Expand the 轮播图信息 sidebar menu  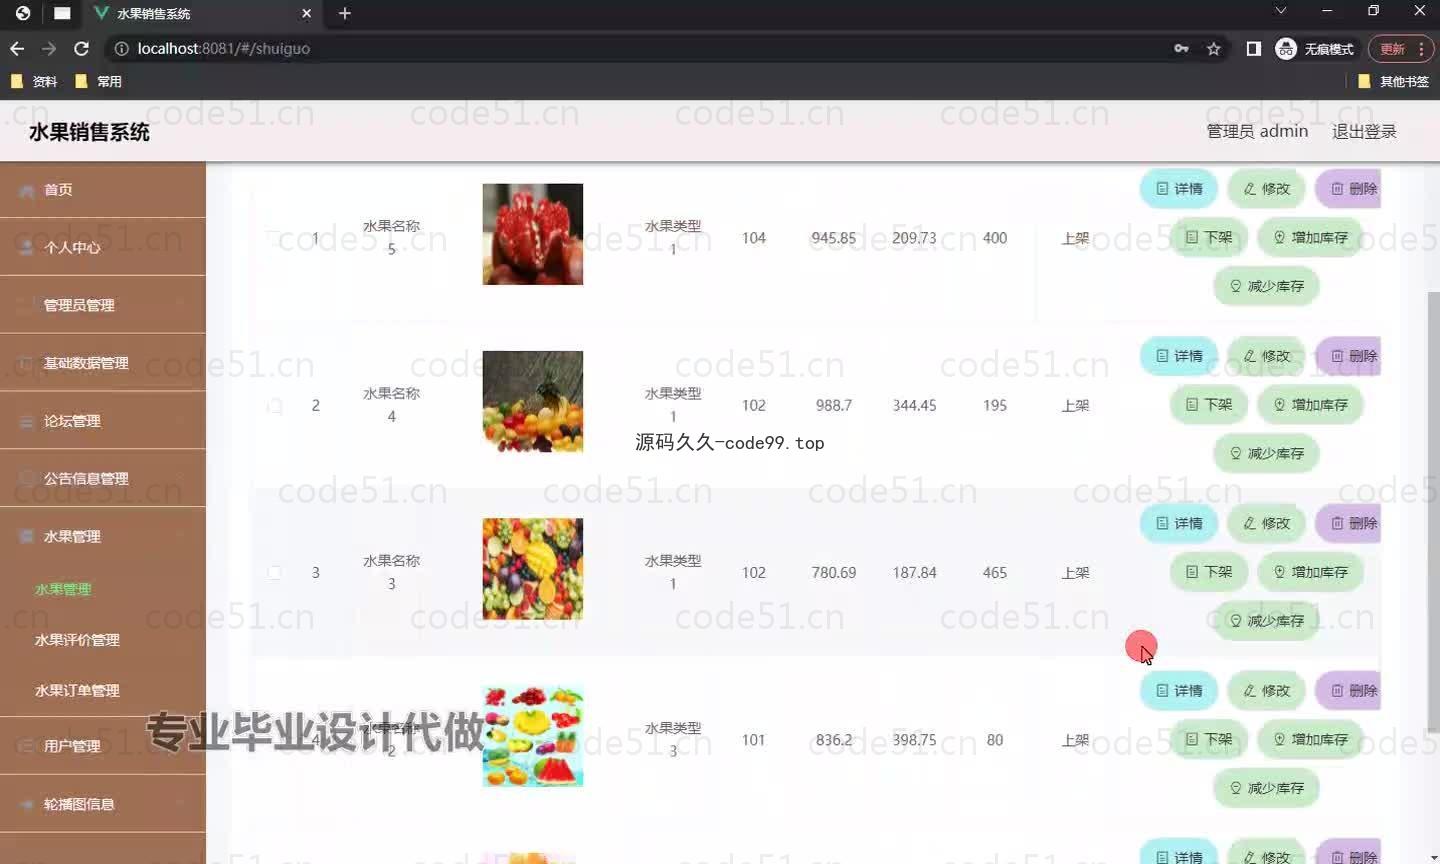[x=103, y=804]
